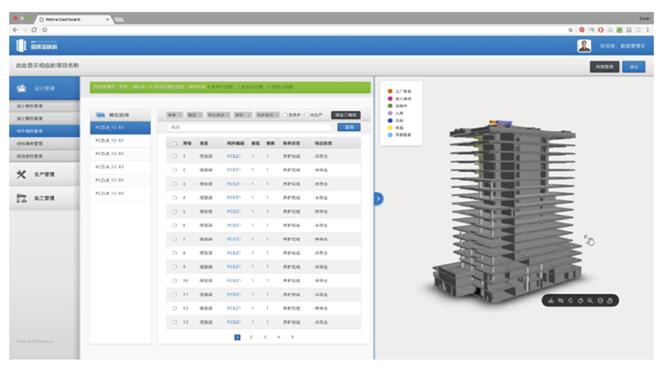Click the briefcase icon heading the blue sidebar section
The width and height of the screenshot is (663, 369).
click(21, 88)
